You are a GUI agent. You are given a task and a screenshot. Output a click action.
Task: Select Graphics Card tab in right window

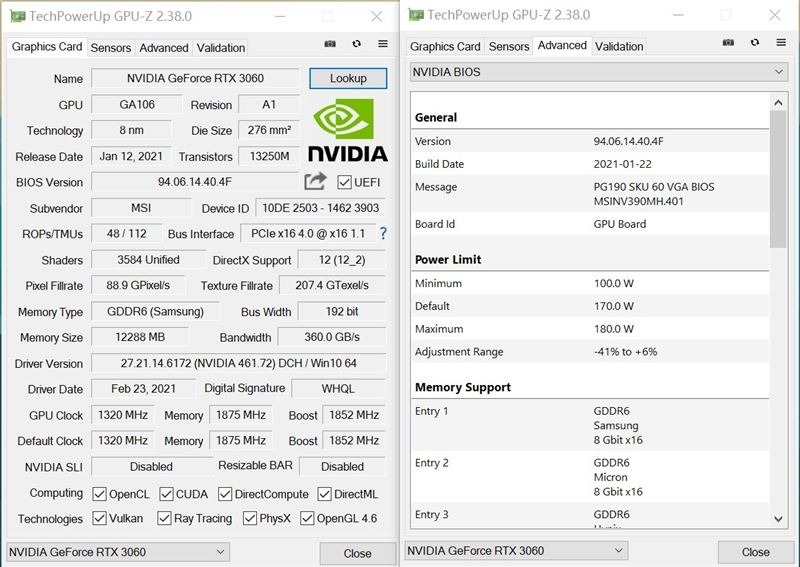click(x=445, y=46)
